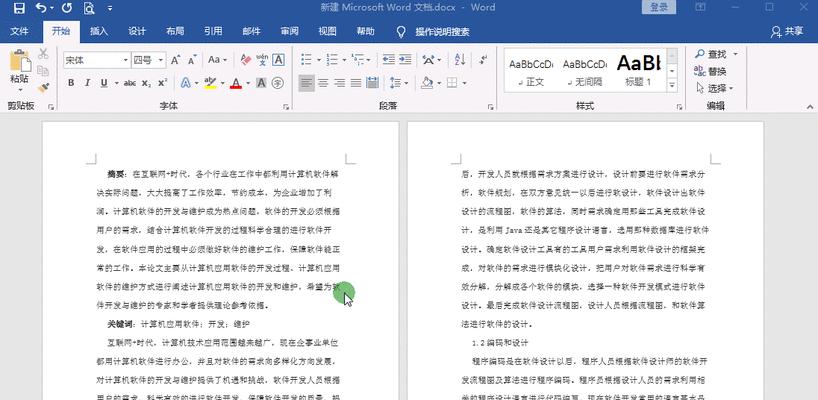Click the phonetic guide icon
818x400 pixels.
pos(262,60)
